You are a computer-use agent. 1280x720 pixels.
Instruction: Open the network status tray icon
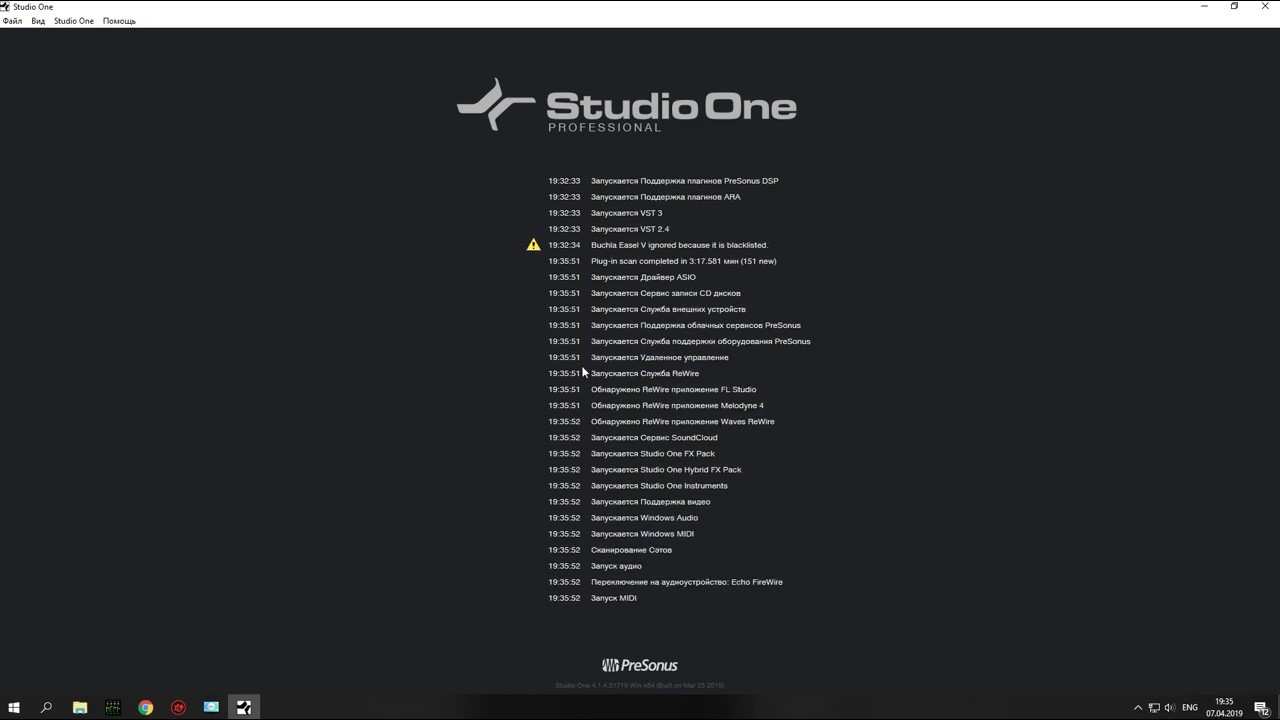pos(1153,708)
